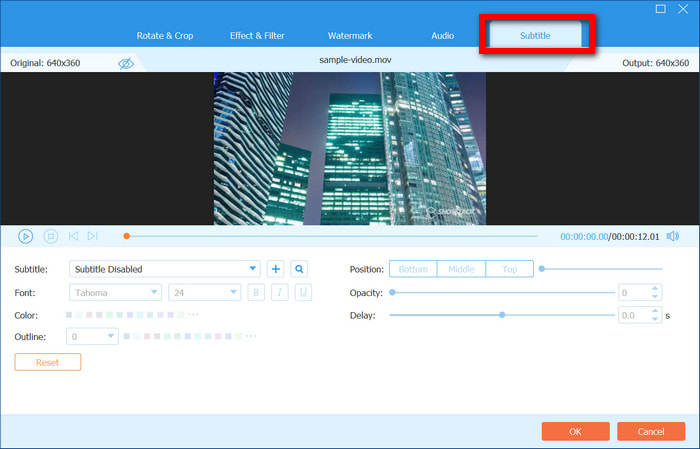Confirm changes with OK button

tap(575, 431)
